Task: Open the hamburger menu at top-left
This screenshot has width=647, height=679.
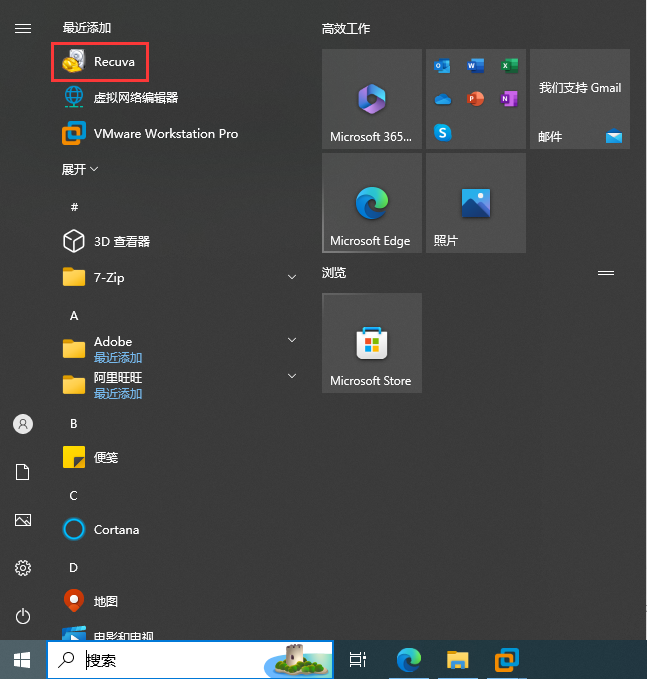Action: point(23,29)
